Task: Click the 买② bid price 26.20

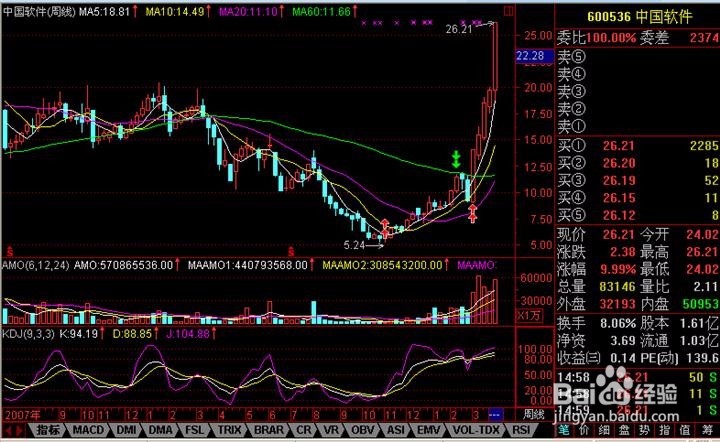Action: (x=619, y=163)
